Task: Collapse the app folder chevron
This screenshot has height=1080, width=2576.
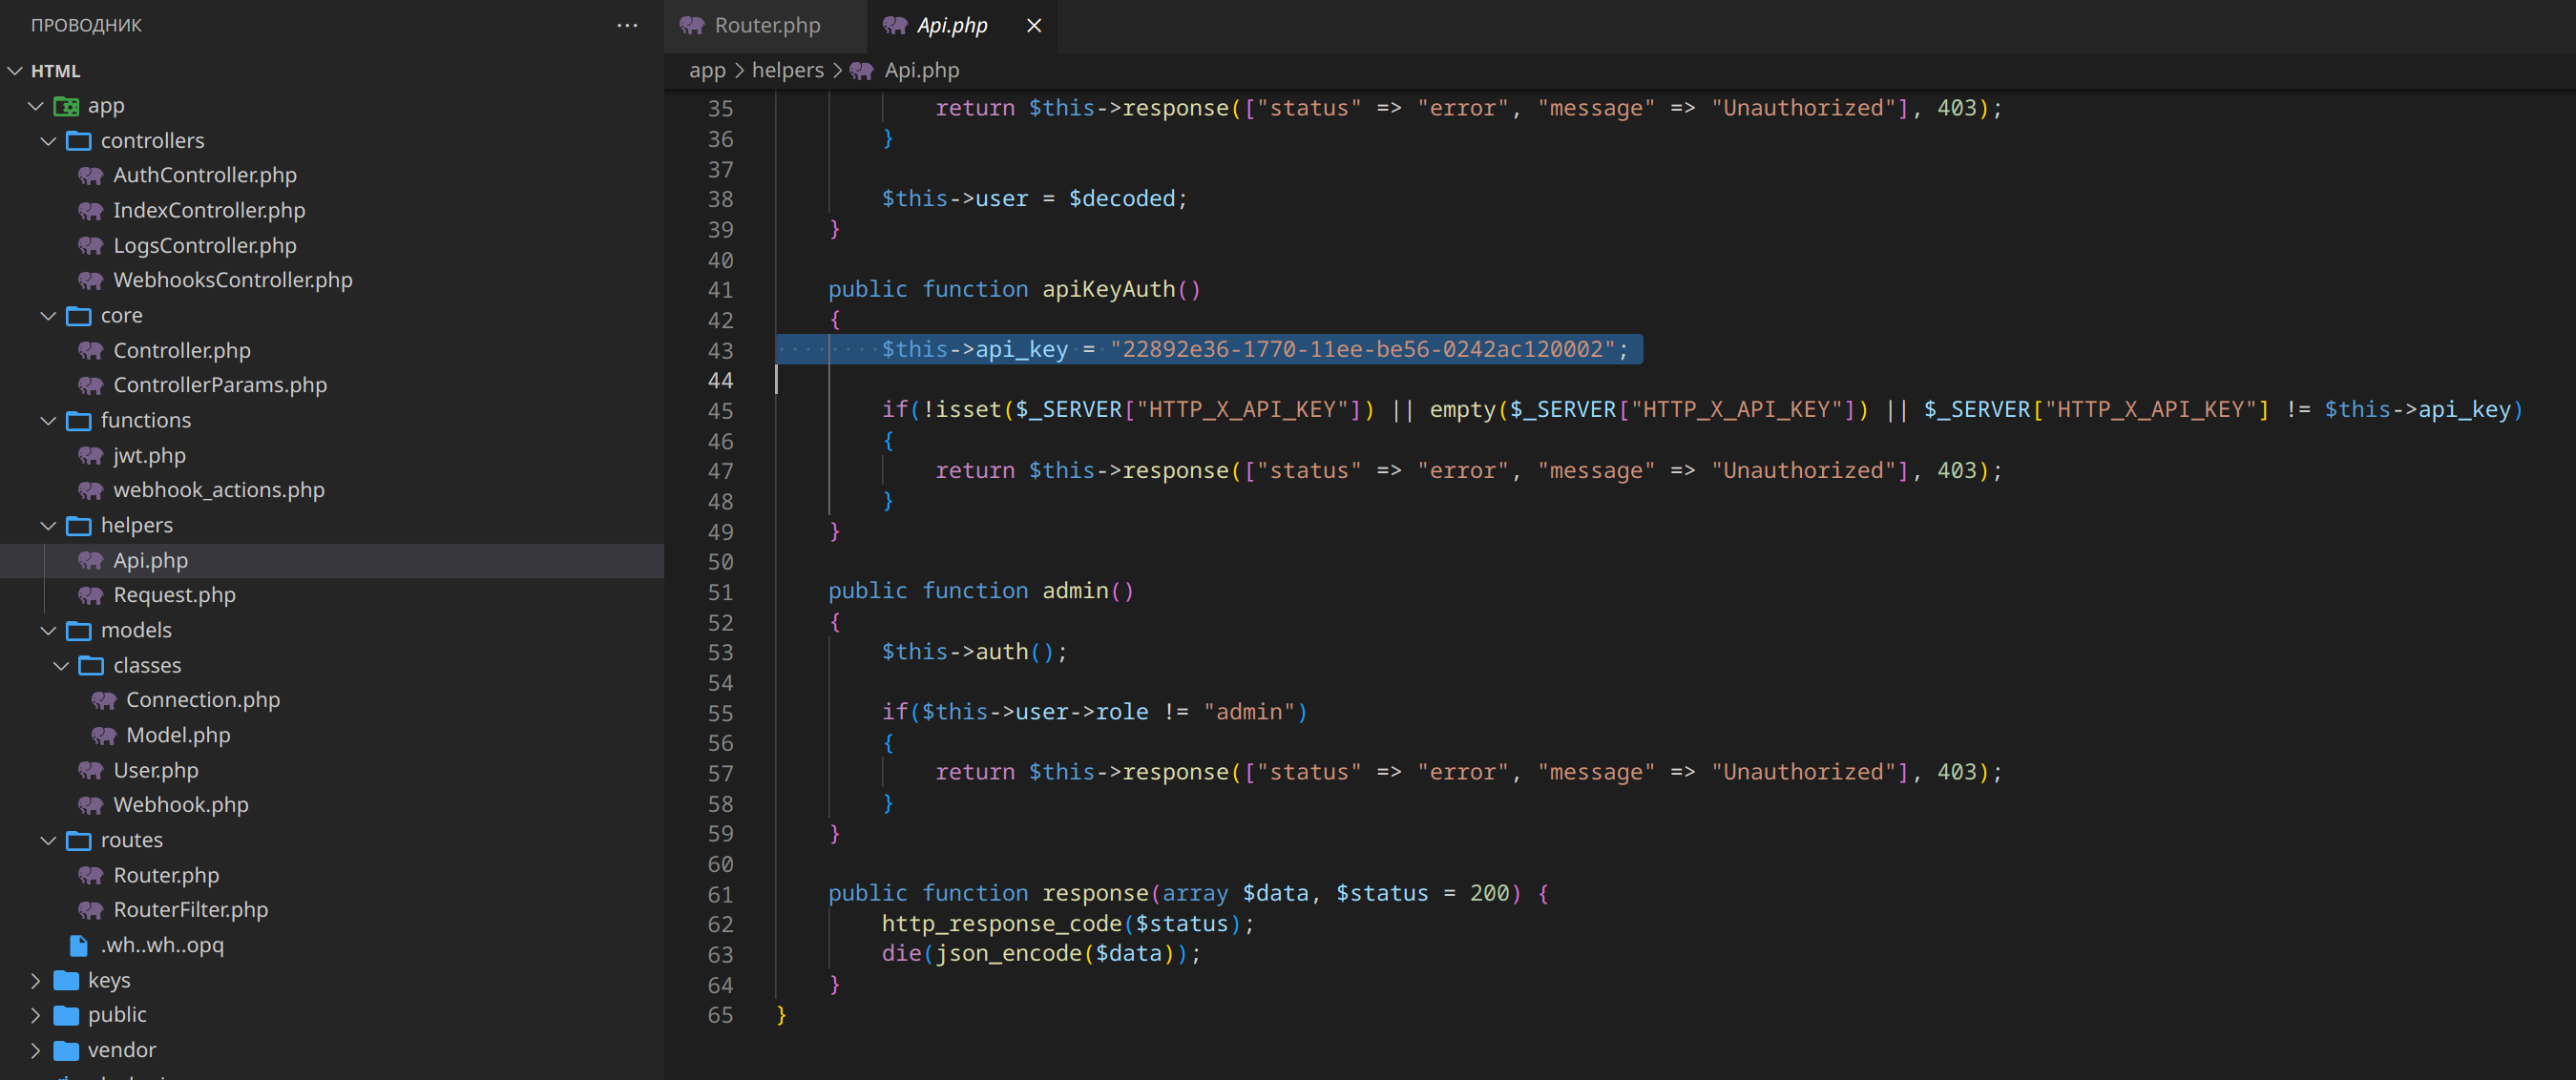Action: pos(36,106)
